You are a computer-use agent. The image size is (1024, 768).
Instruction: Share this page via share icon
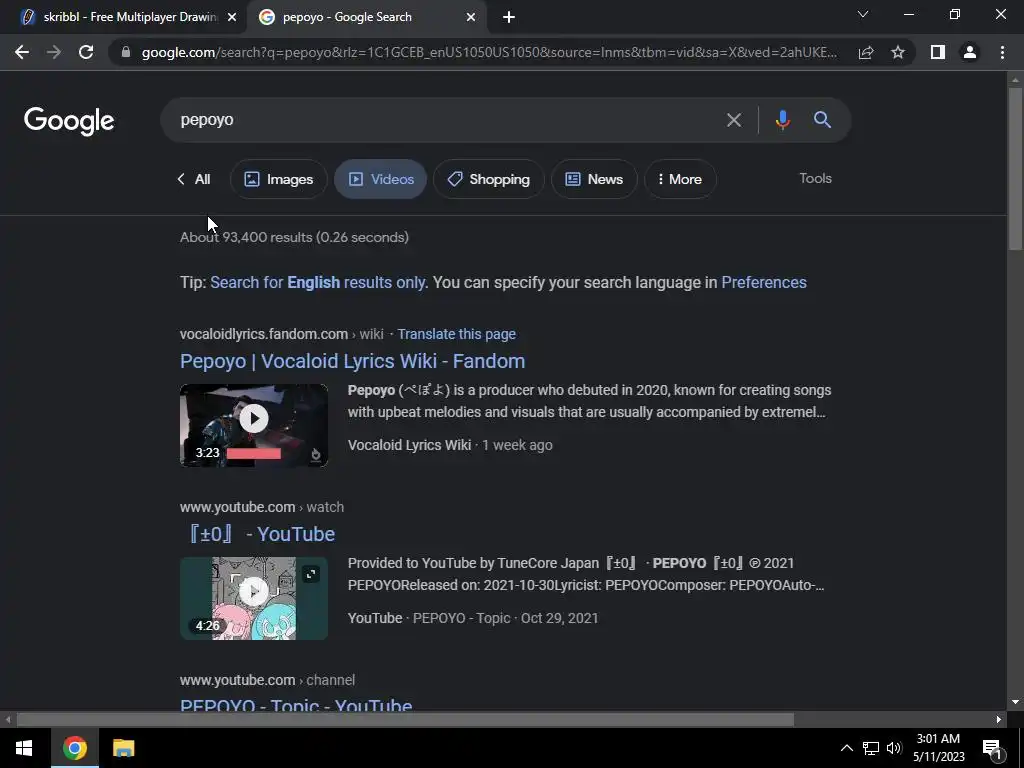(866, 52)
